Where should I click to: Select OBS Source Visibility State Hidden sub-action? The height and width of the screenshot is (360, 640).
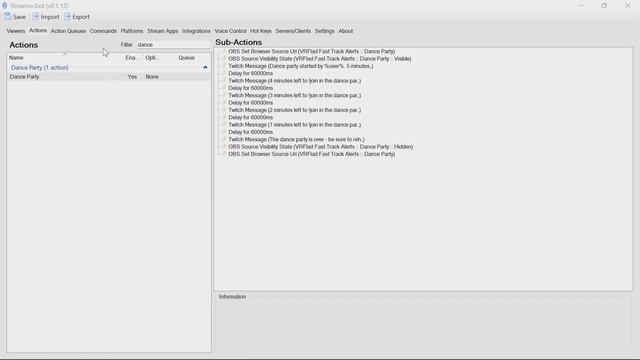[x=320, y=147]
